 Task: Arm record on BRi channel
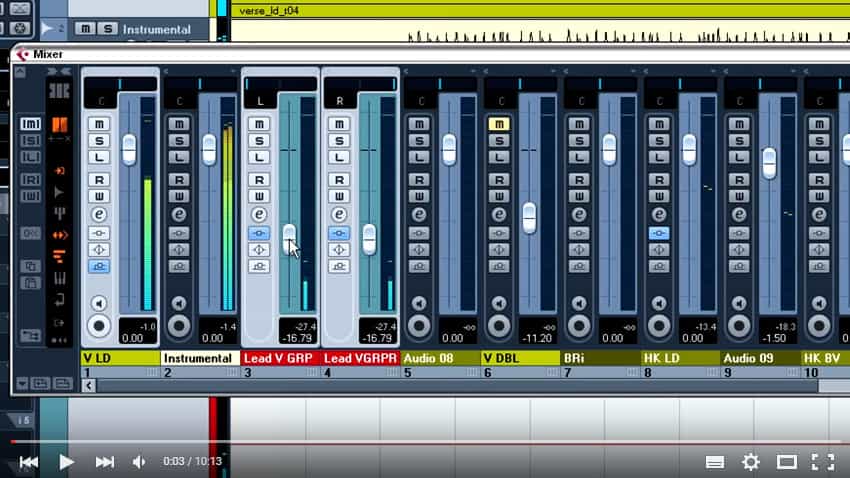tap(579, 326)
